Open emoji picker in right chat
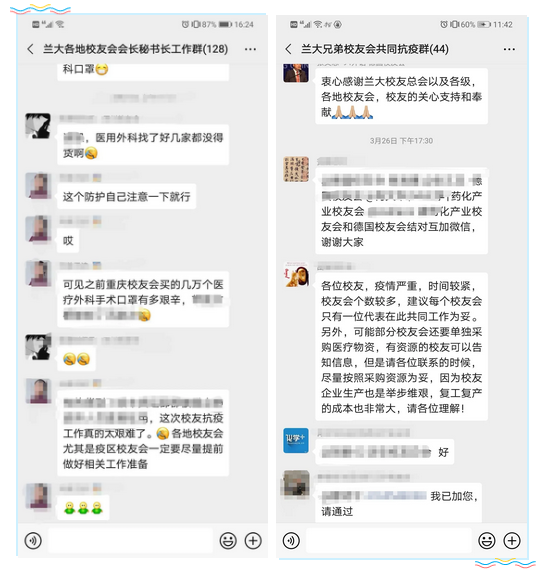545x577 pixels. click(486, 541)
